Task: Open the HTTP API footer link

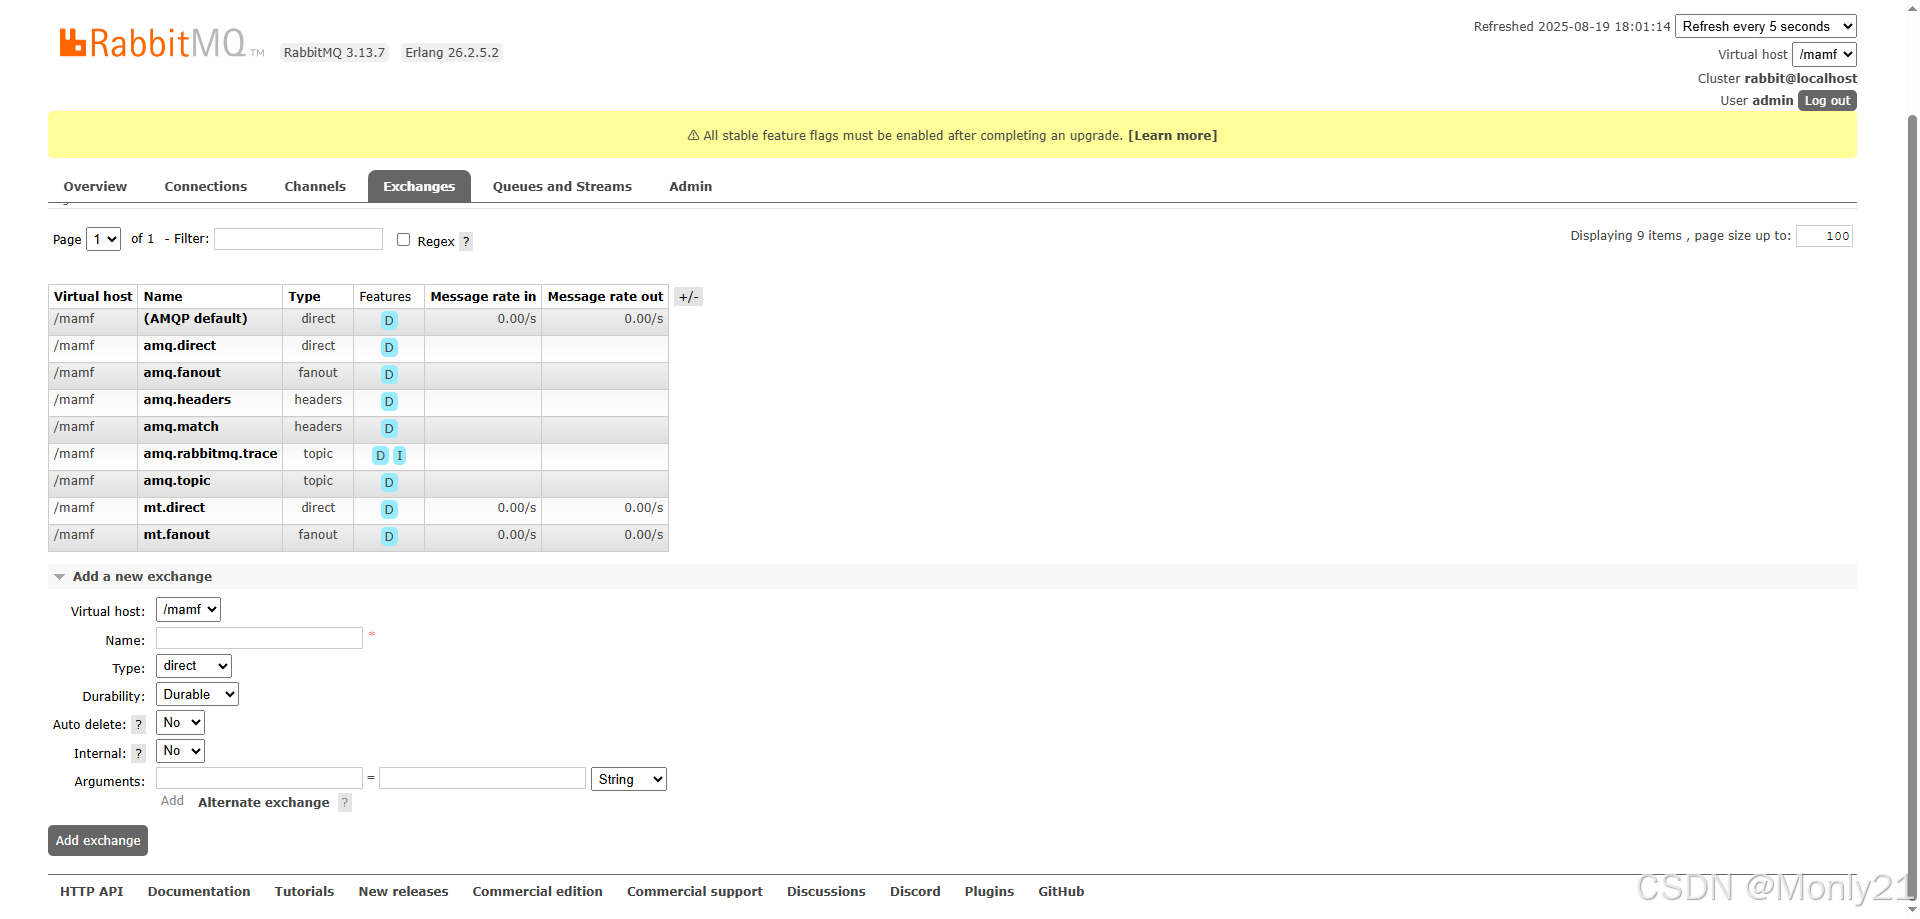Action: pyautogui.click(x=92, y=892)
